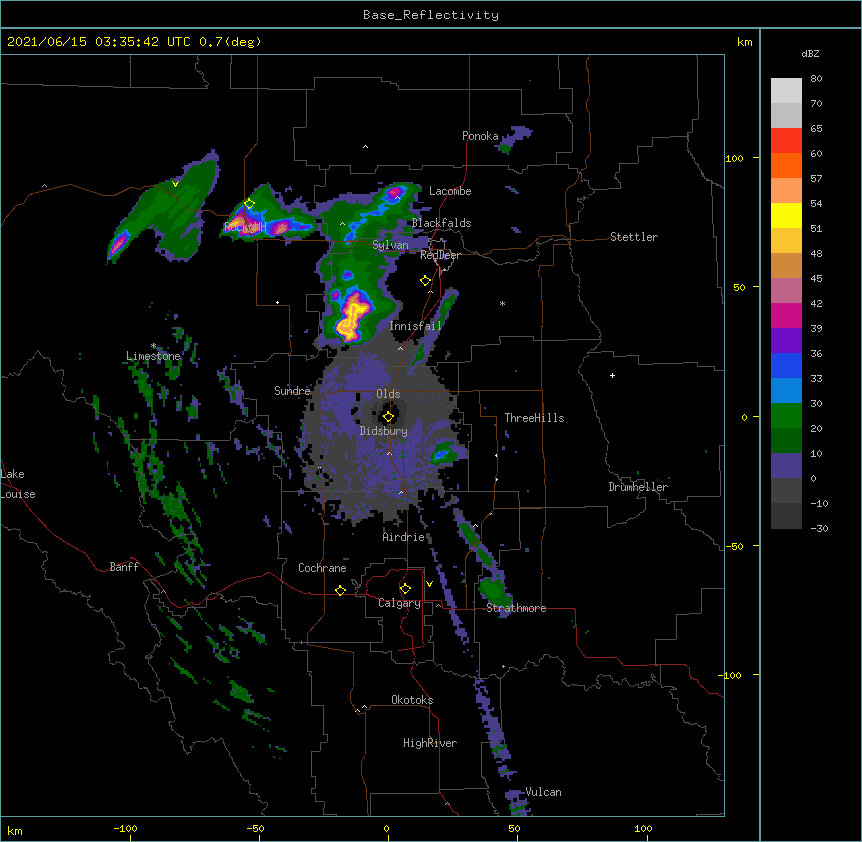Click yellow V marker on northwest storm cell
The width and height of the screenshot is (862, 842).
click(175, 184)
